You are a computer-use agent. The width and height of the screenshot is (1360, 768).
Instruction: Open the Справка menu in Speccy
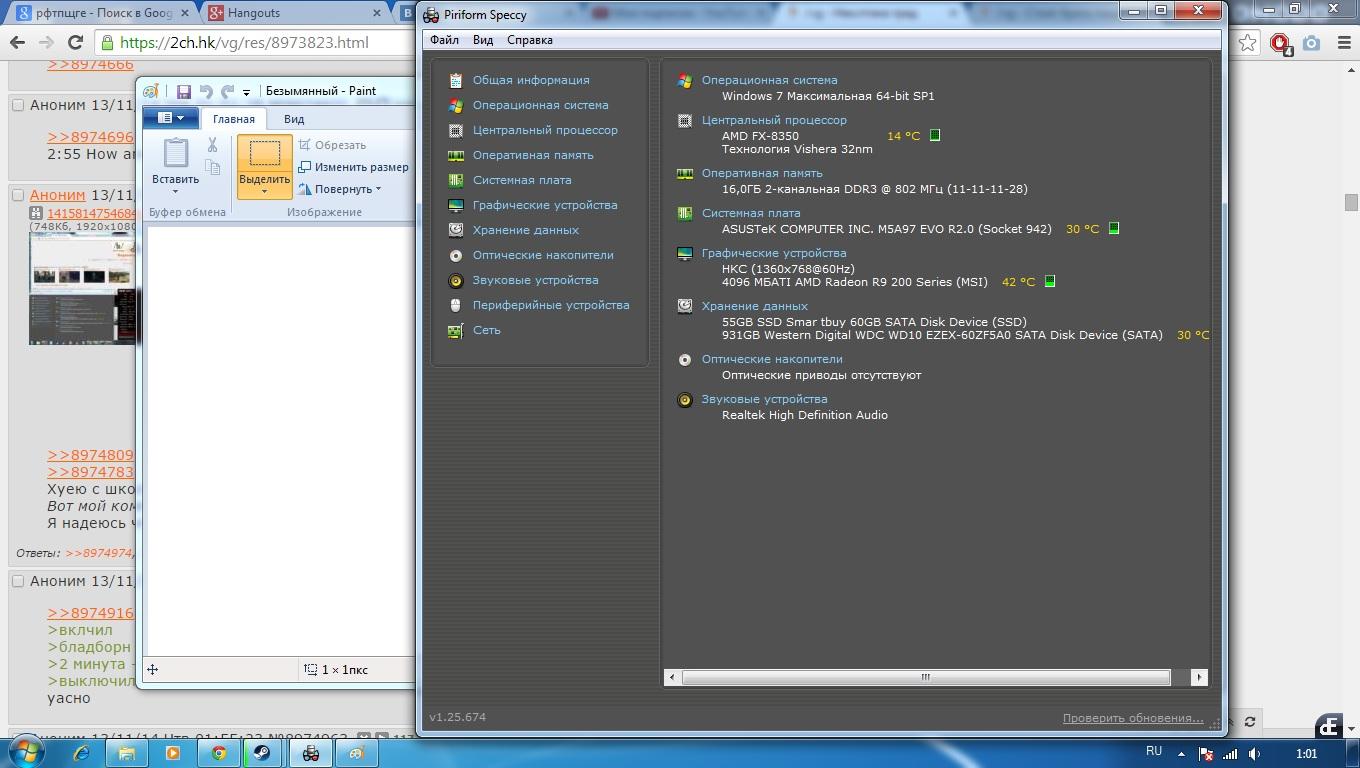(530, 40)
